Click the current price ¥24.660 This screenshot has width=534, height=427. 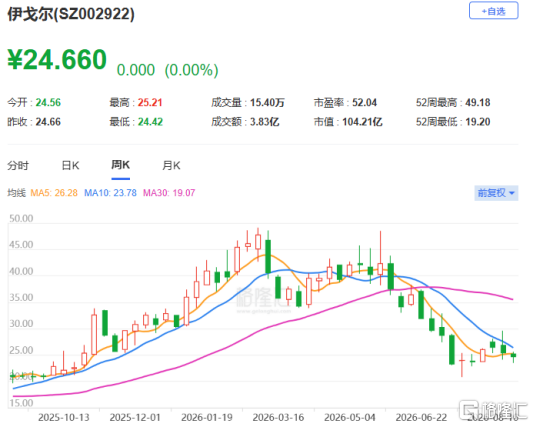point(57,60)
